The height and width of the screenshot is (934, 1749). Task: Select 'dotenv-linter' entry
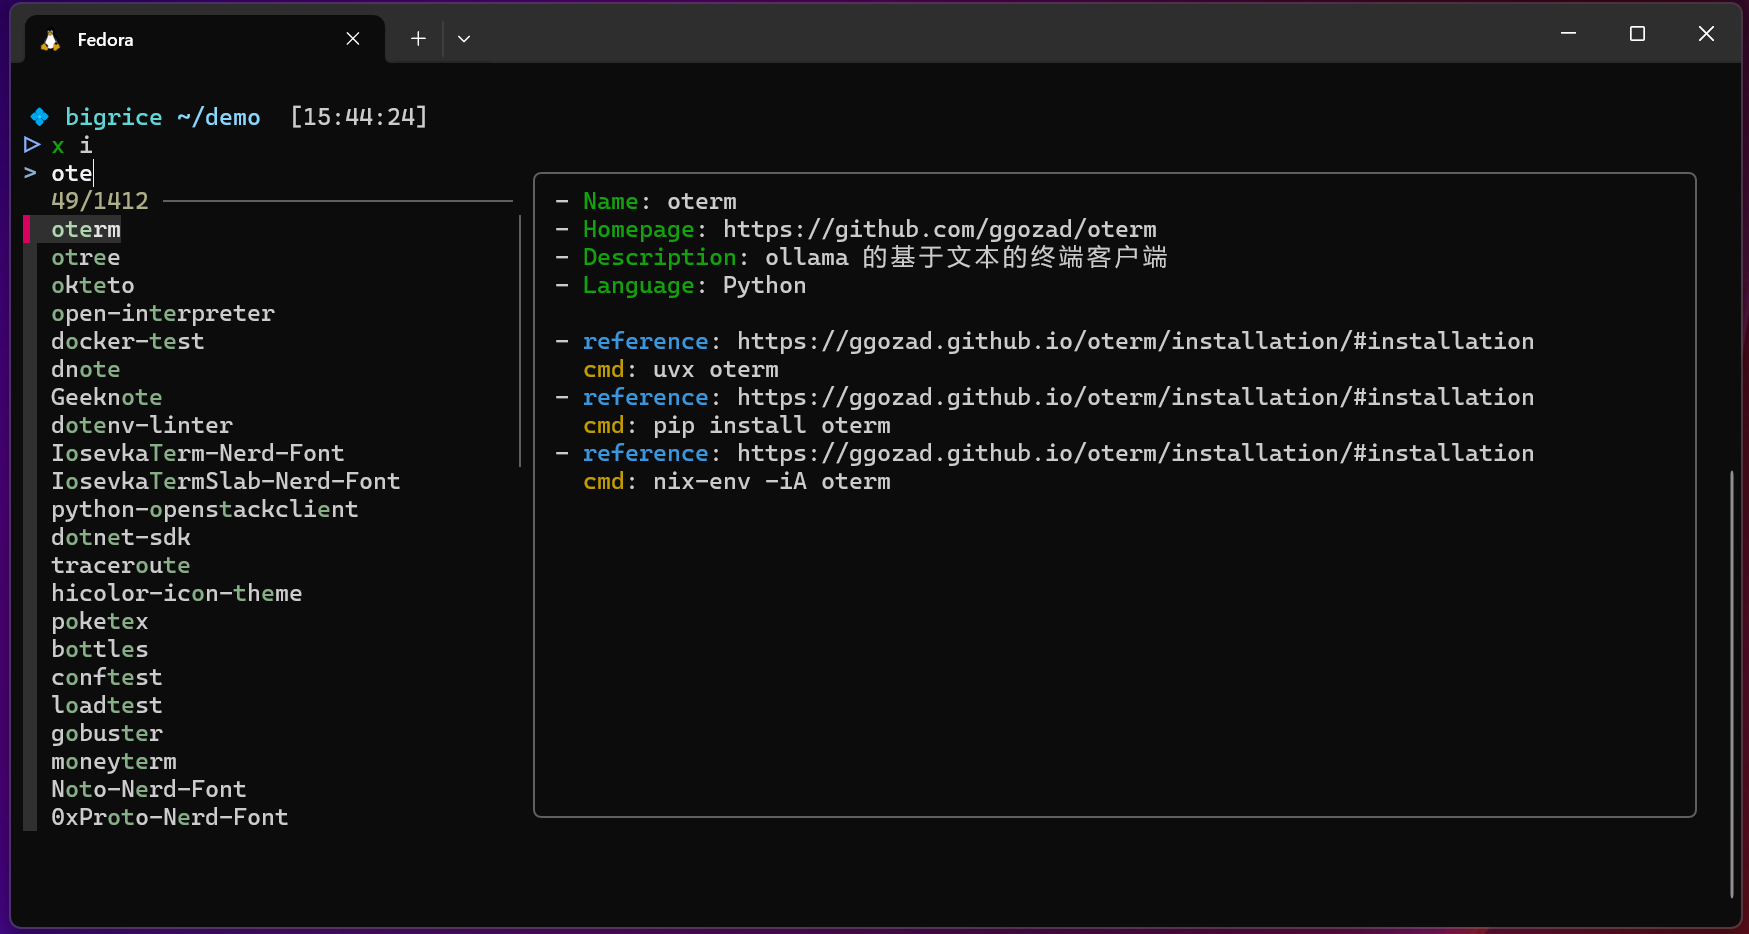pyautogui.click(x=142, y=425)
